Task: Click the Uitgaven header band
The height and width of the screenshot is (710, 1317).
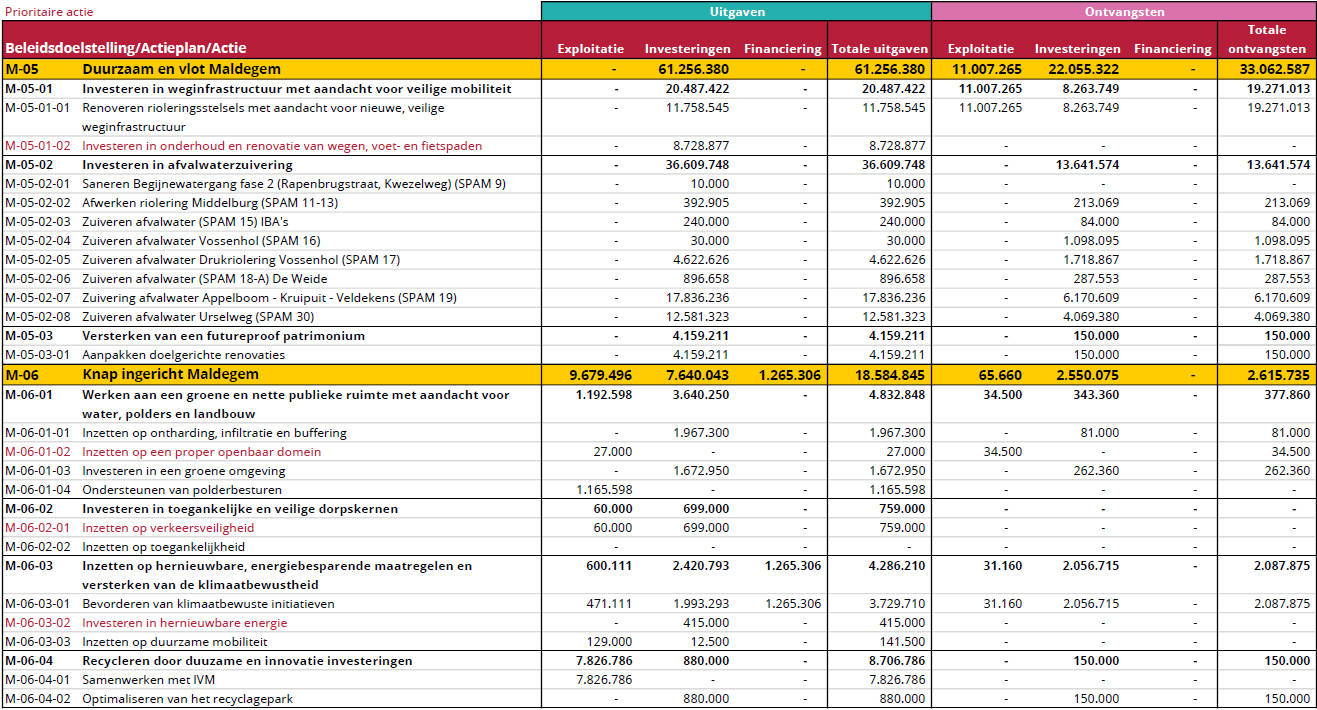Action: click(x=736, y=11)
